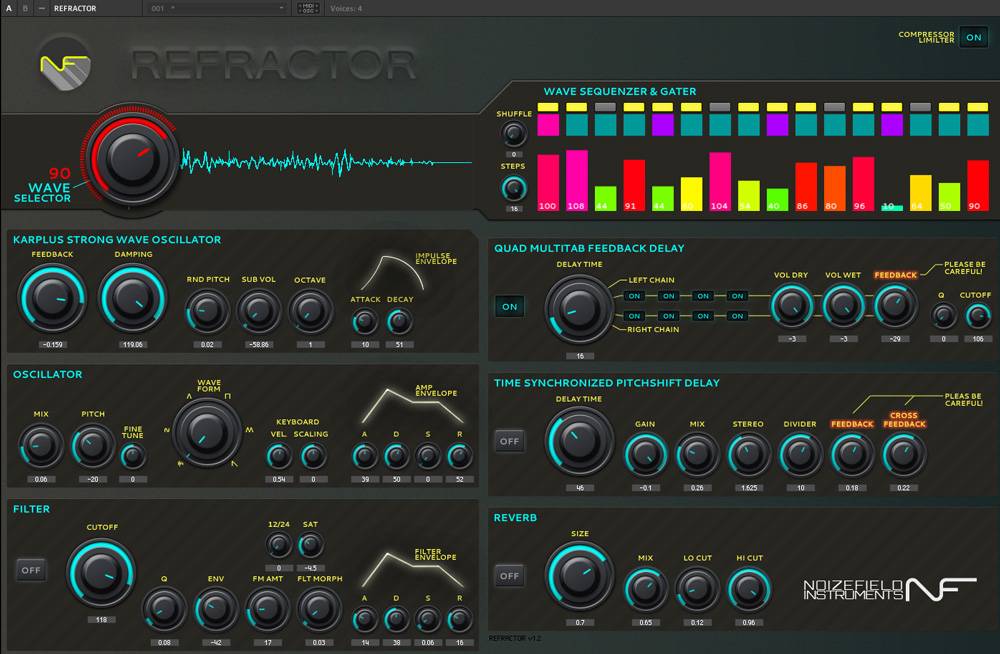Click the Shuffle knob
The height and width of the screenshot is (654, 1000).
[513, 134]
